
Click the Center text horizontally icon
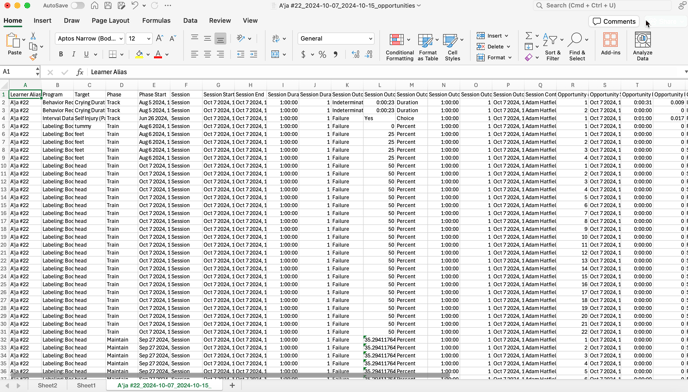[x=207, y=54]
